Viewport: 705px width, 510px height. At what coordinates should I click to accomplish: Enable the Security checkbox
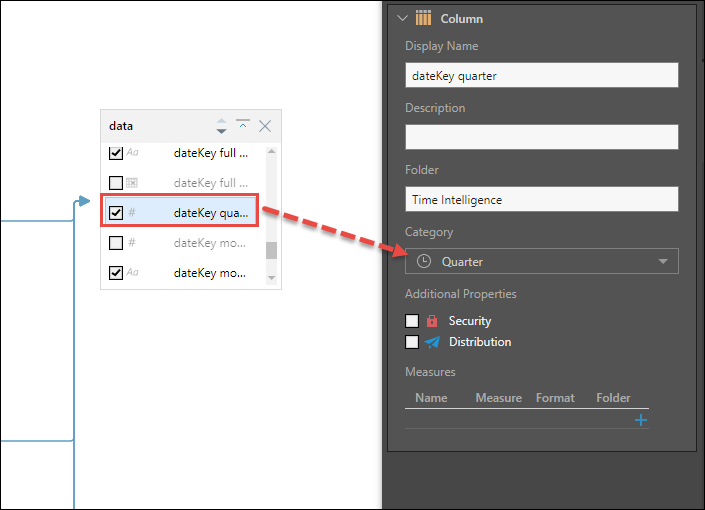click(x=412, y=321)
